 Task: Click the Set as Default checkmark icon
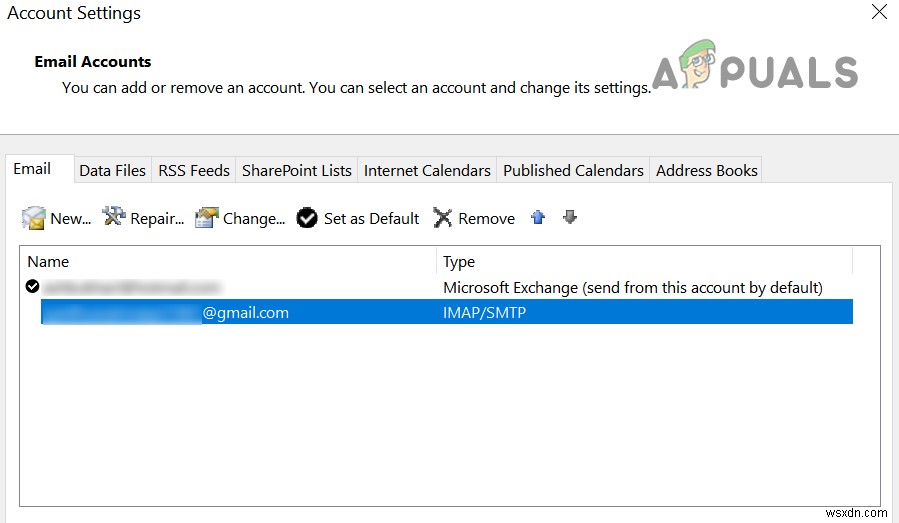[x=307, y=218]
